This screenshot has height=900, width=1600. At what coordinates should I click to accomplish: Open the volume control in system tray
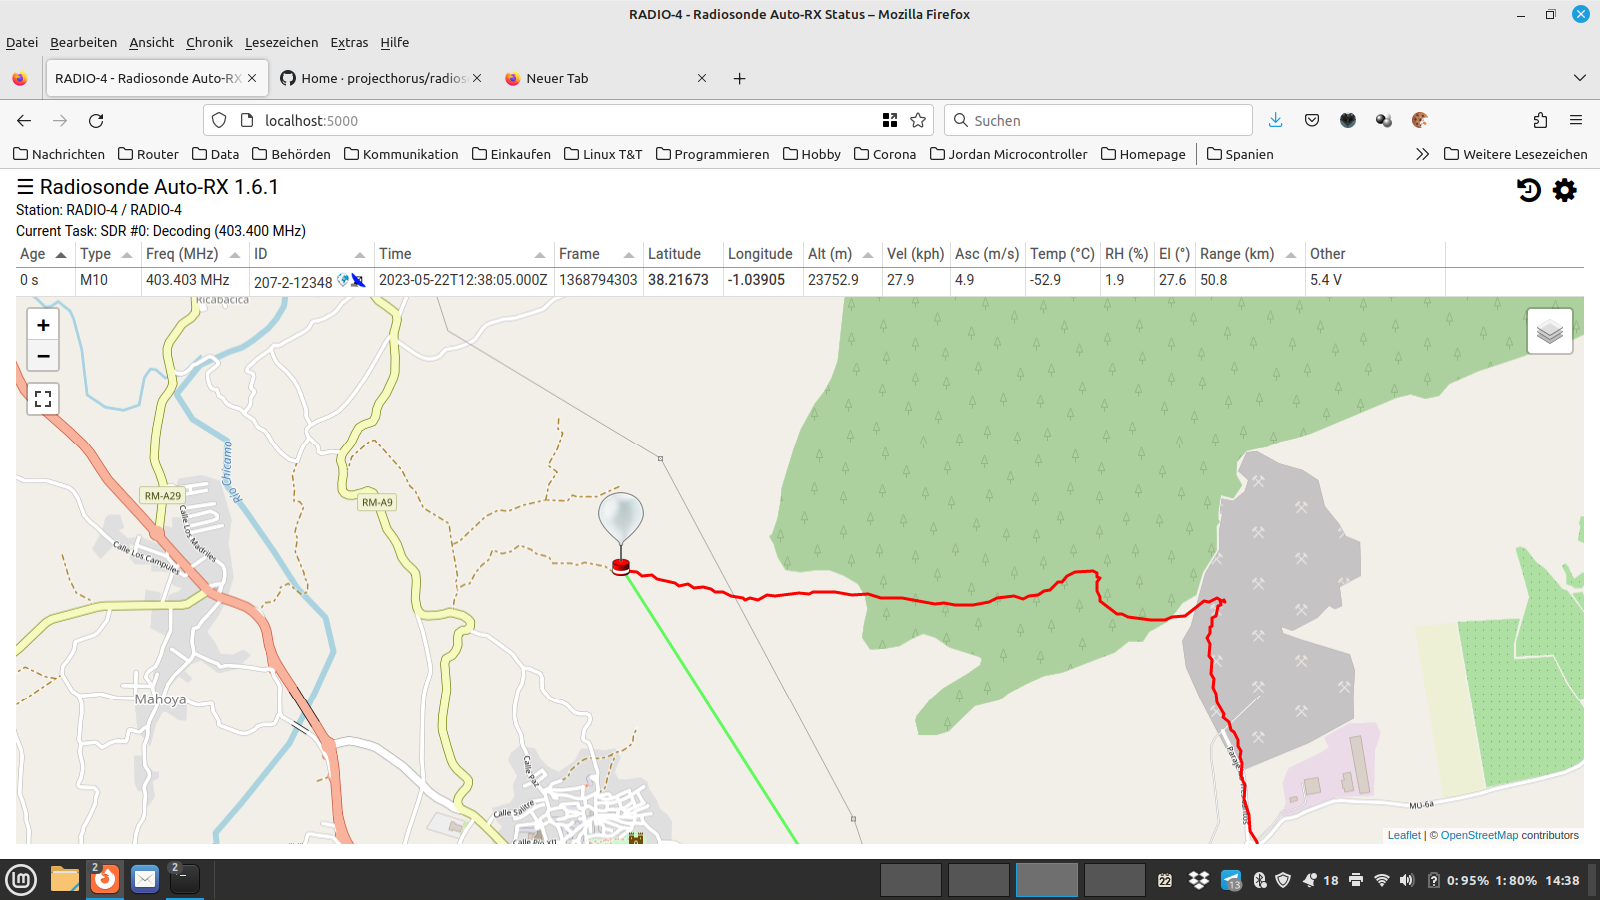pyautogui.click(x=1407, y=880)
